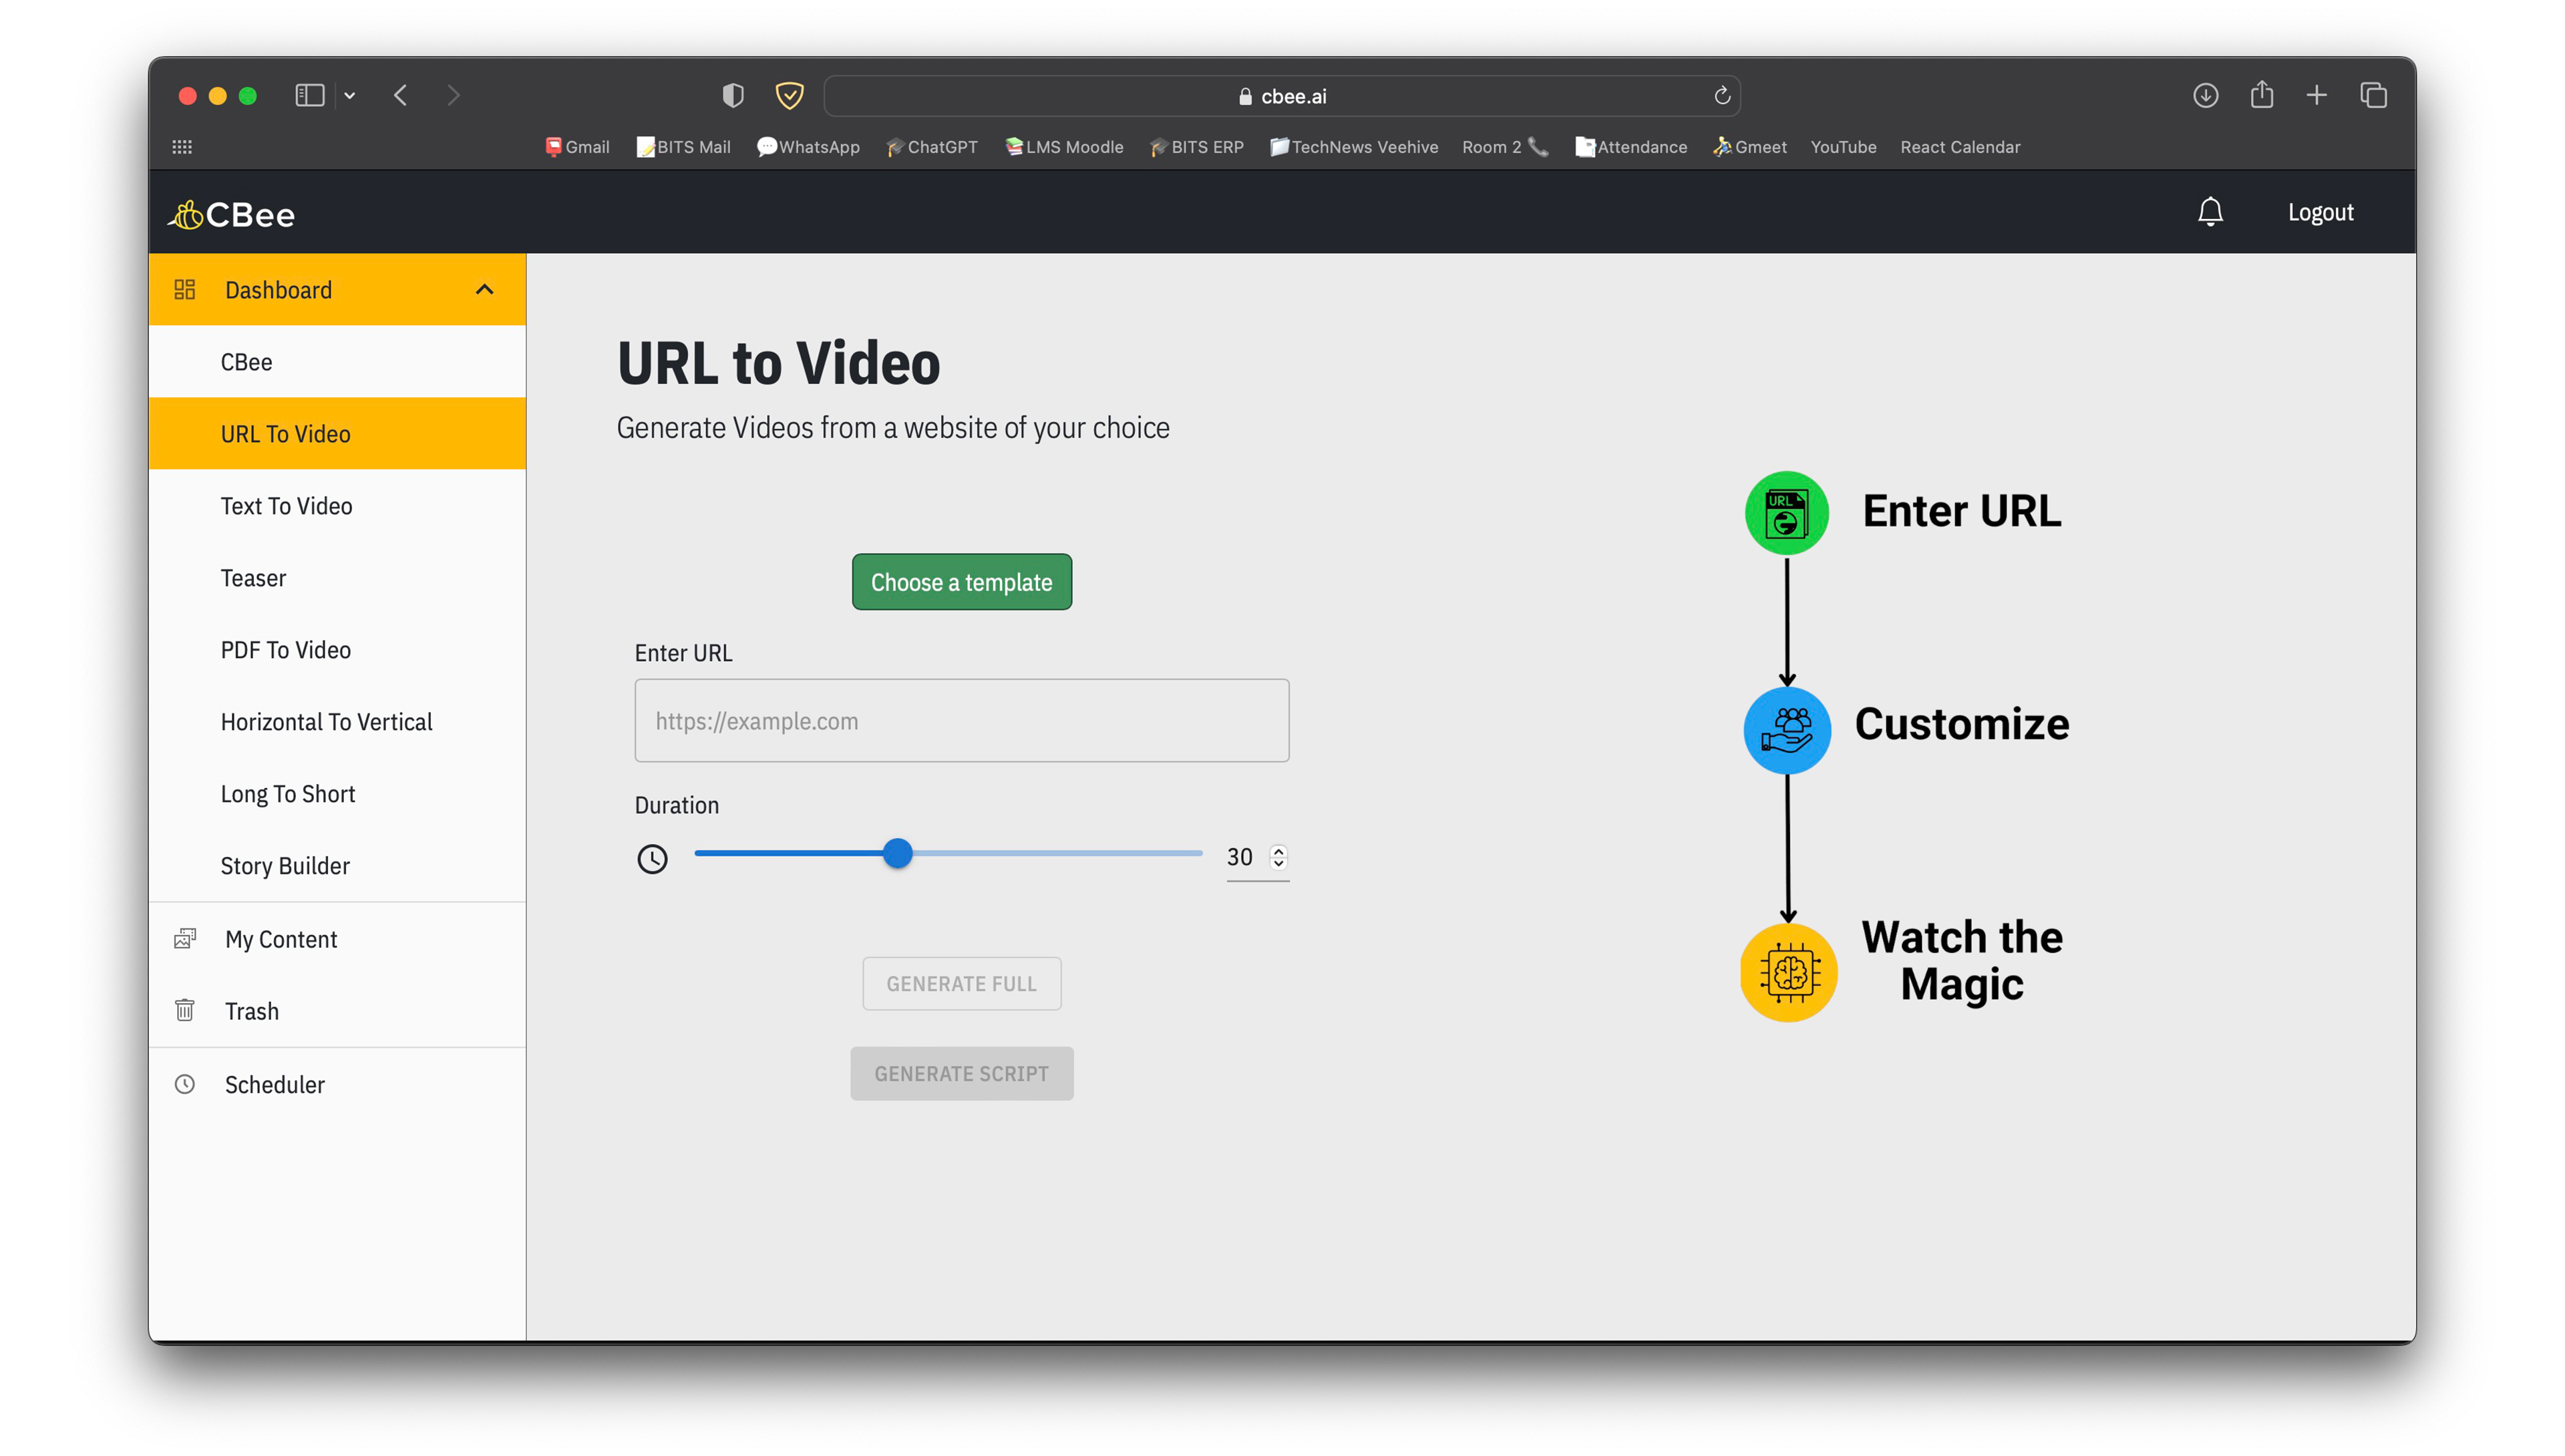Toggle the Safari sidebar icon
This screenshot has height=1456, width=2565.
pos(309,95)
